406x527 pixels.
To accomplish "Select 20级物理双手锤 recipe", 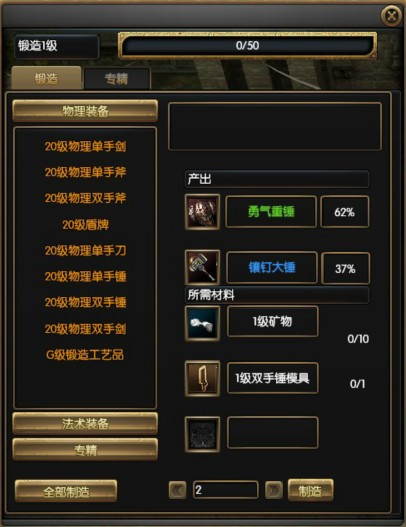I will point(85,302).
